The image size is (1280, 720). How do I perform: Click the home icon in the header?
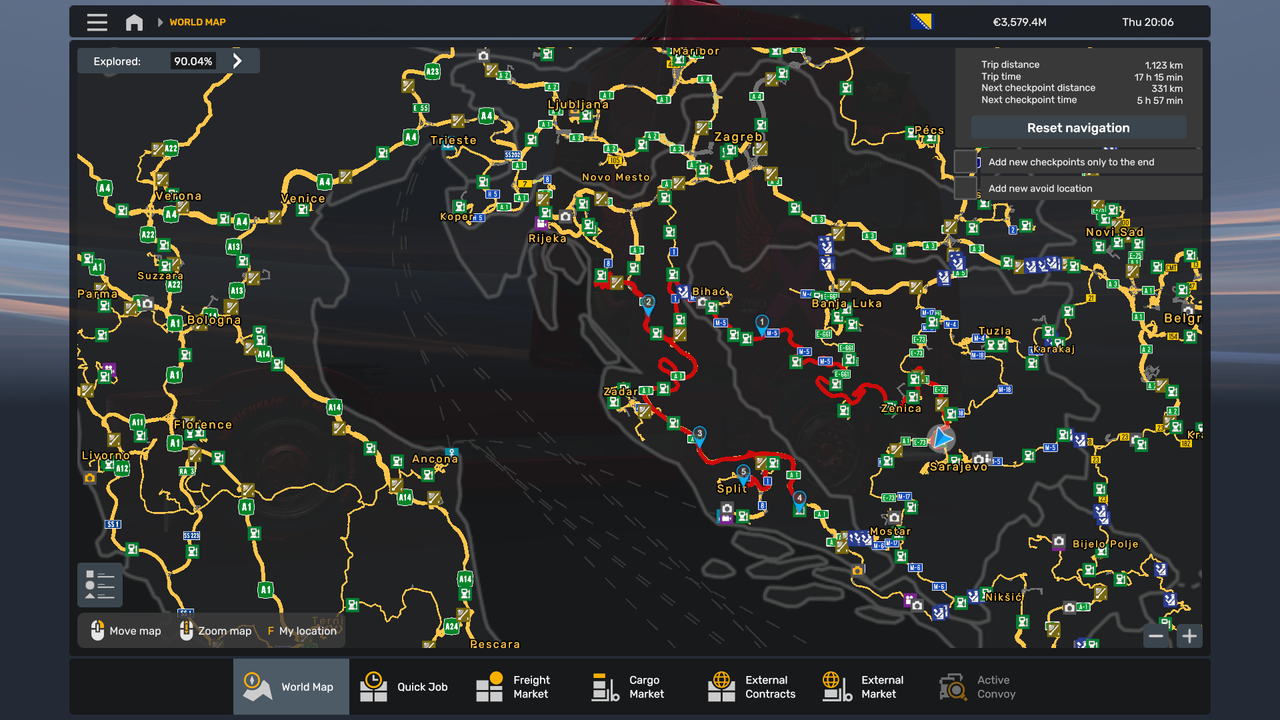(134, 21)
